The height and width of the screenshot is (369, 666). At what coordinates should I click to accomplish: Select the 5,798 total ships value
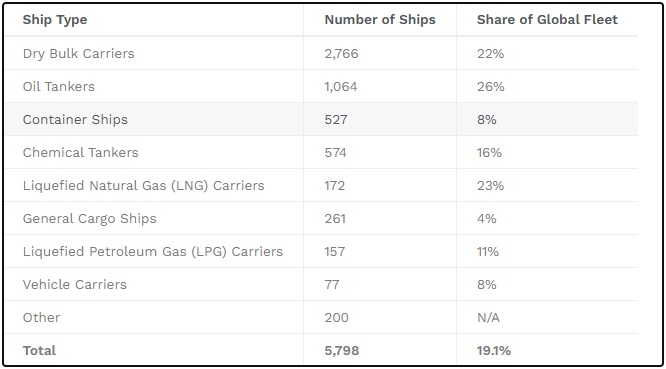coord(342,351)
